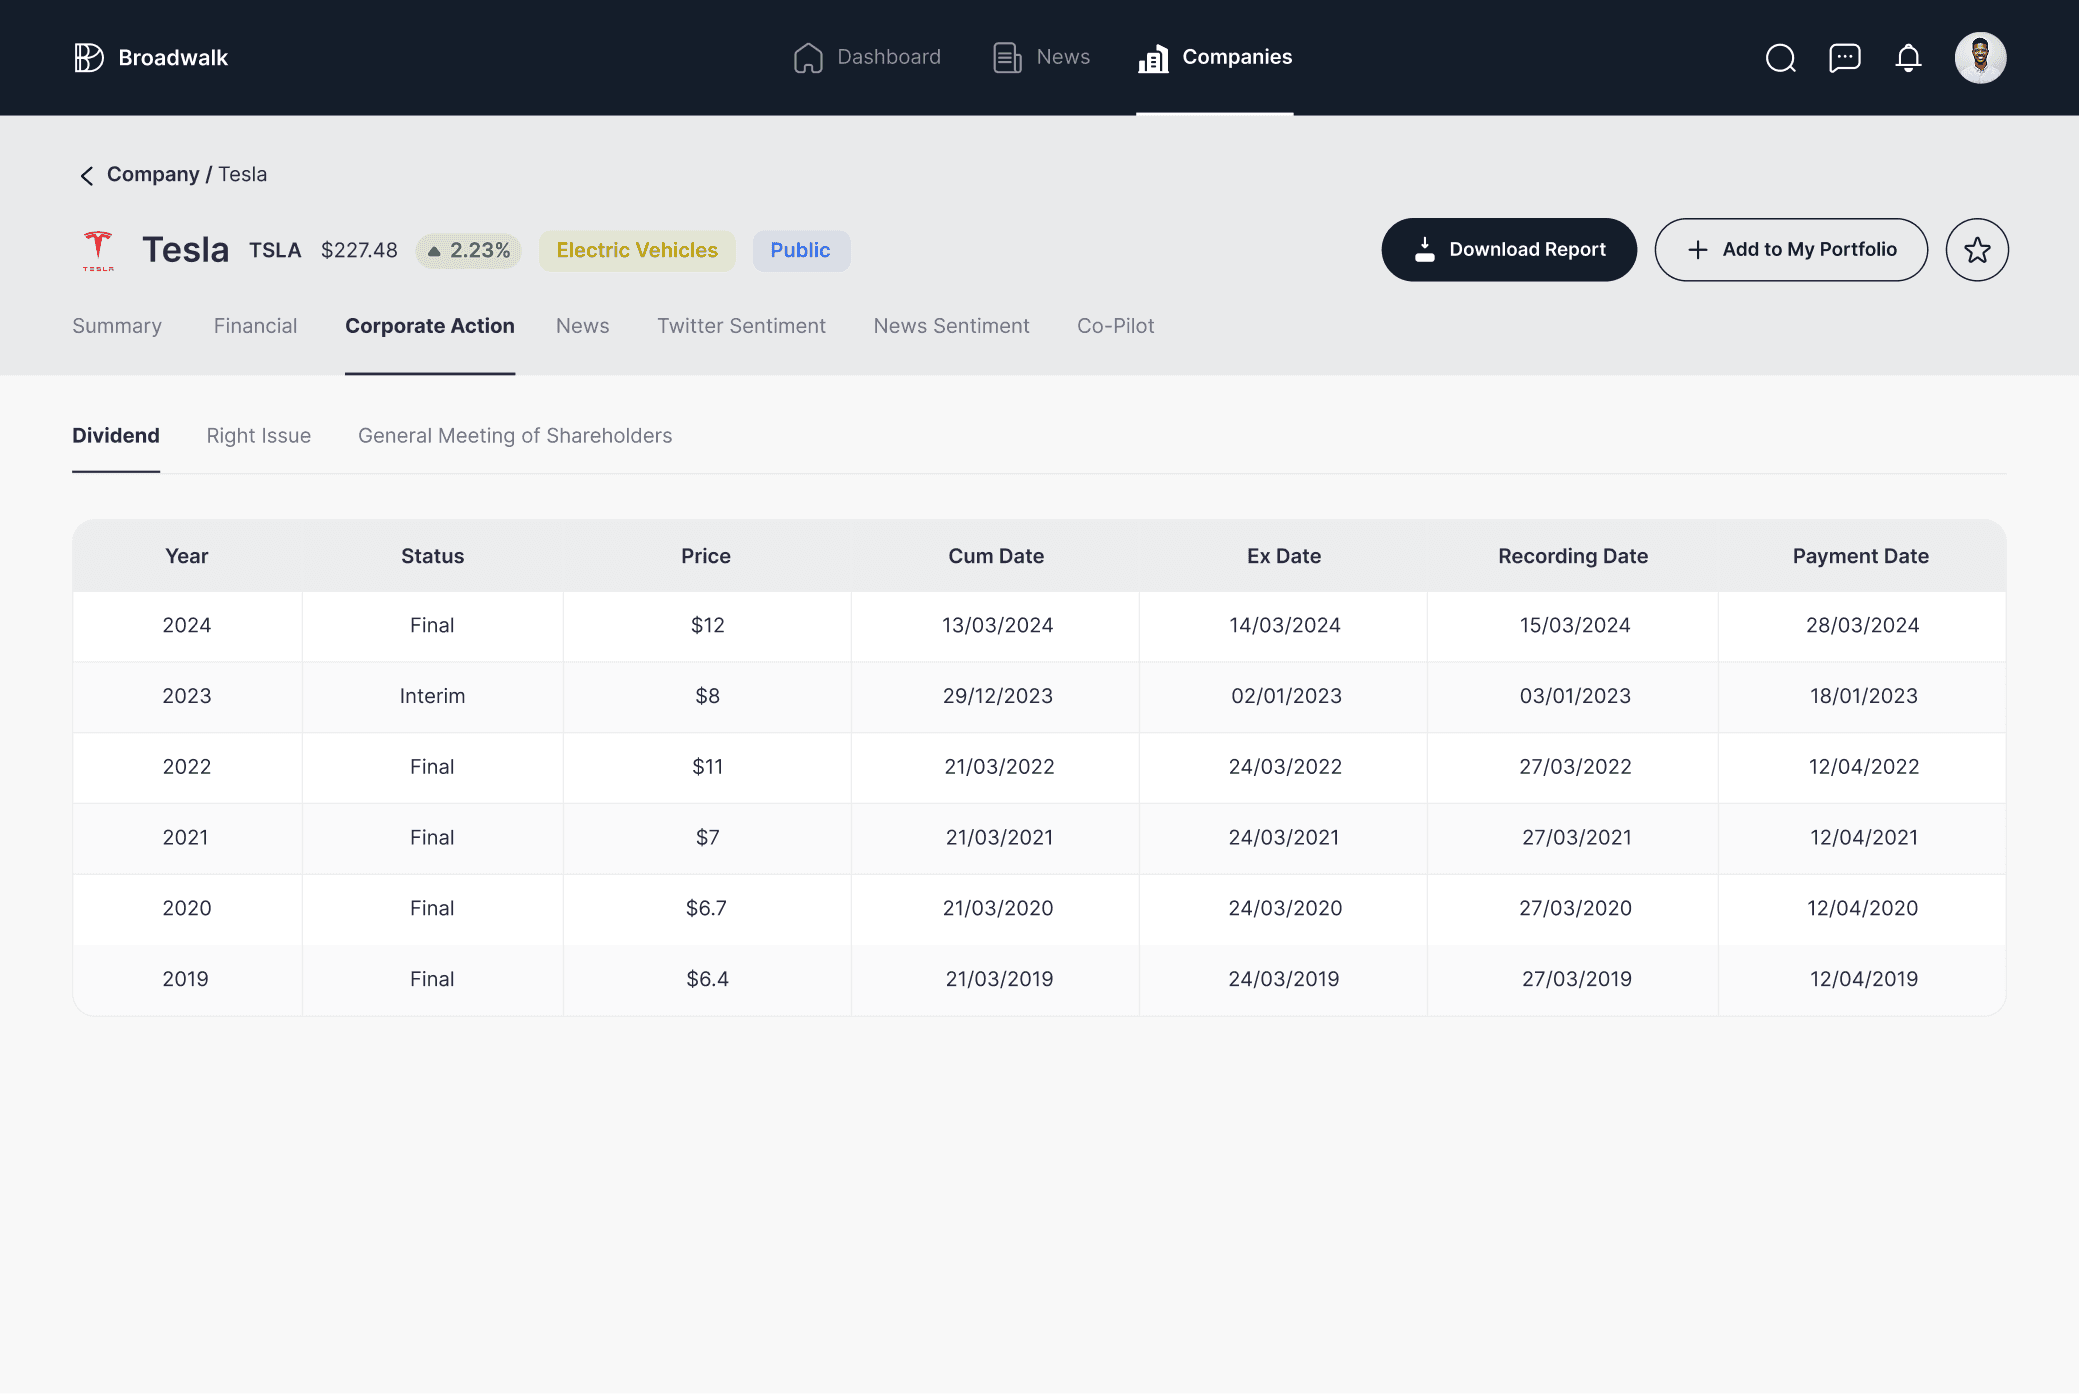Click payment date 28/03/2024
The image size is (2079, 1394).
coord(1862,626)
